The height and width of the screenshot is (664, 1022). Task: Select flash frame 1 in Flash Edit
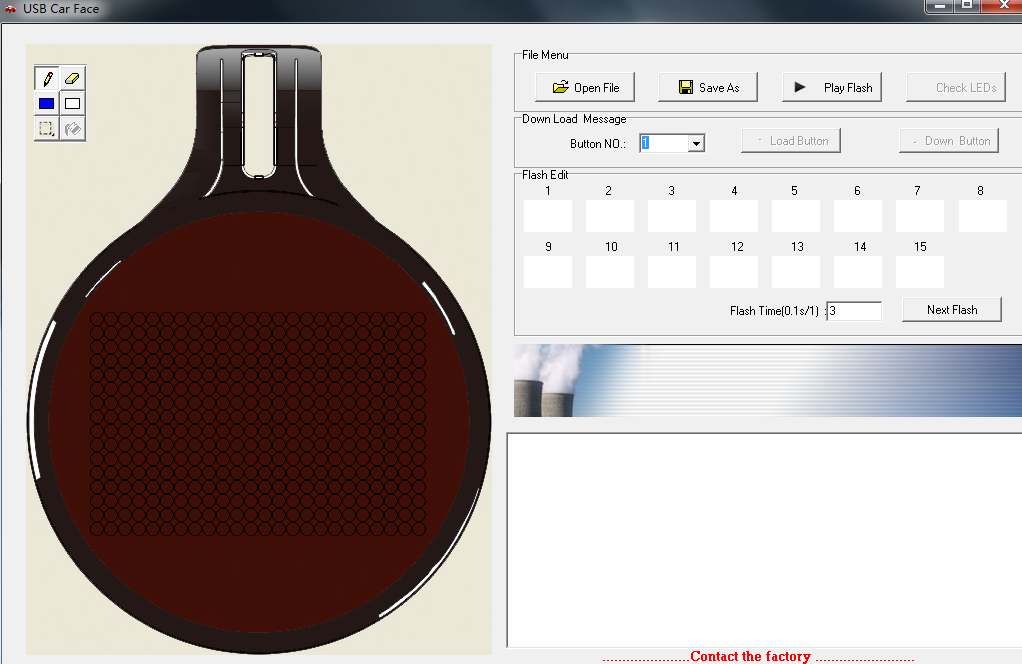tap(547, 215)
